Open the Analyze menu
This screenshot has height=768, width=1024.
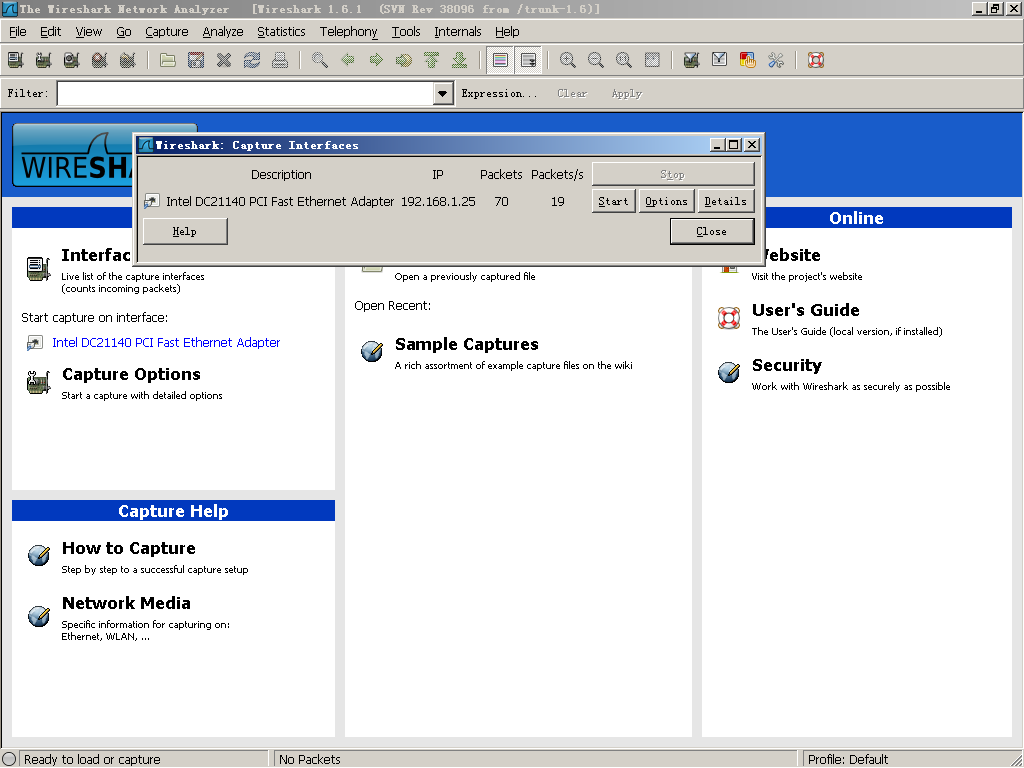click(x=222, y=31)
